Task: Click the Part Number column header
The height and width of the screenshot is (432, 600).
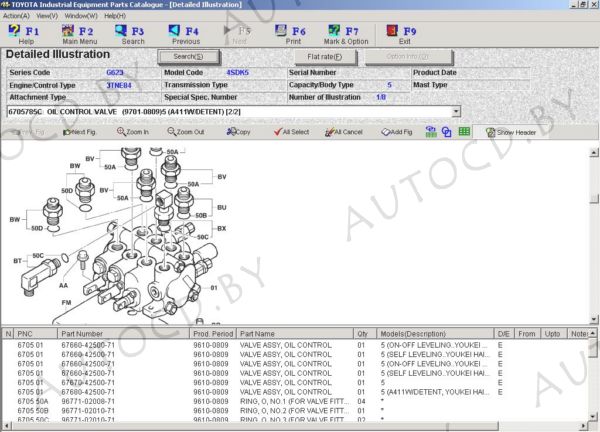Action: tap(123, 334)
